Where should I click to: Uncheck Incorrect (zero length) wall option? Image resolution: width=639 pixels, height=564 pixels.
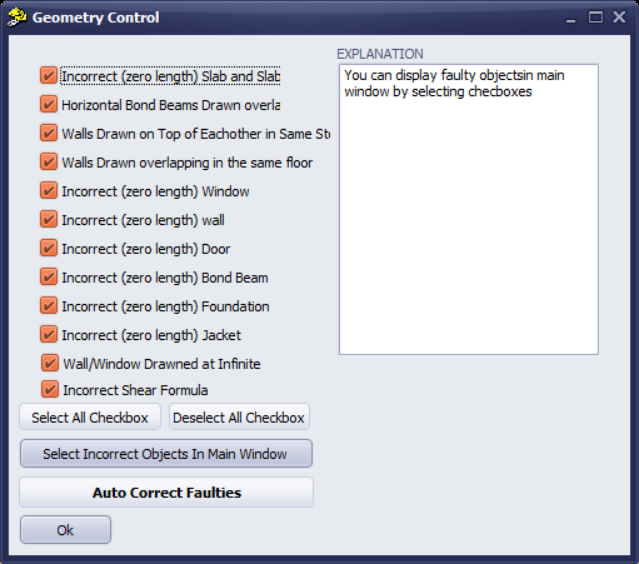[48, 219]
